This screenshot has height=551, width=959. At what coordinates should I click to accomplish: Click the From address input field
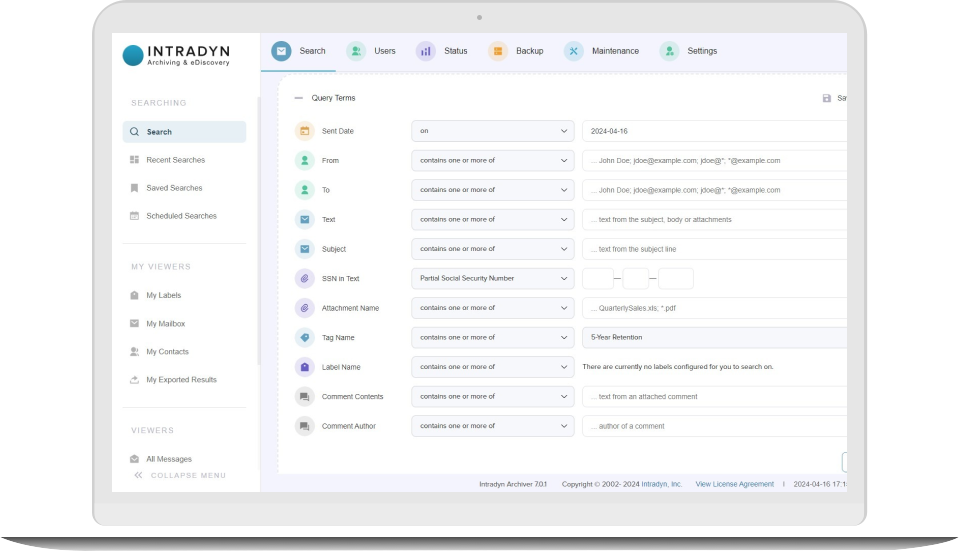[x=714, y=160]
